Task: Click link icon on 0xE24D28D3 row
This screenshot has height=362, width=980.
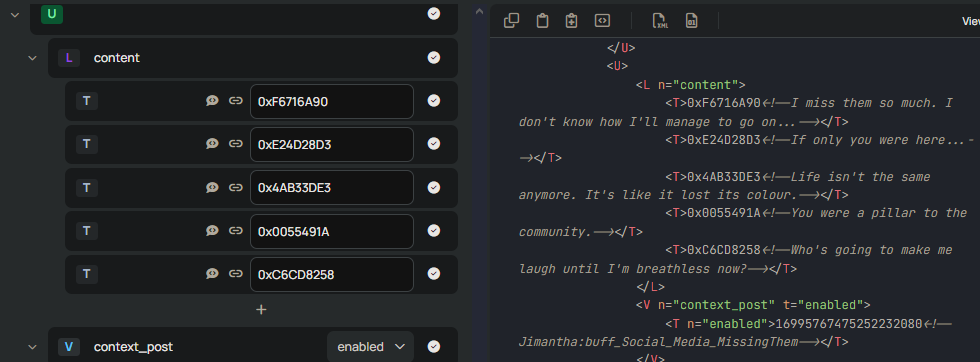Action: [236, 144]
